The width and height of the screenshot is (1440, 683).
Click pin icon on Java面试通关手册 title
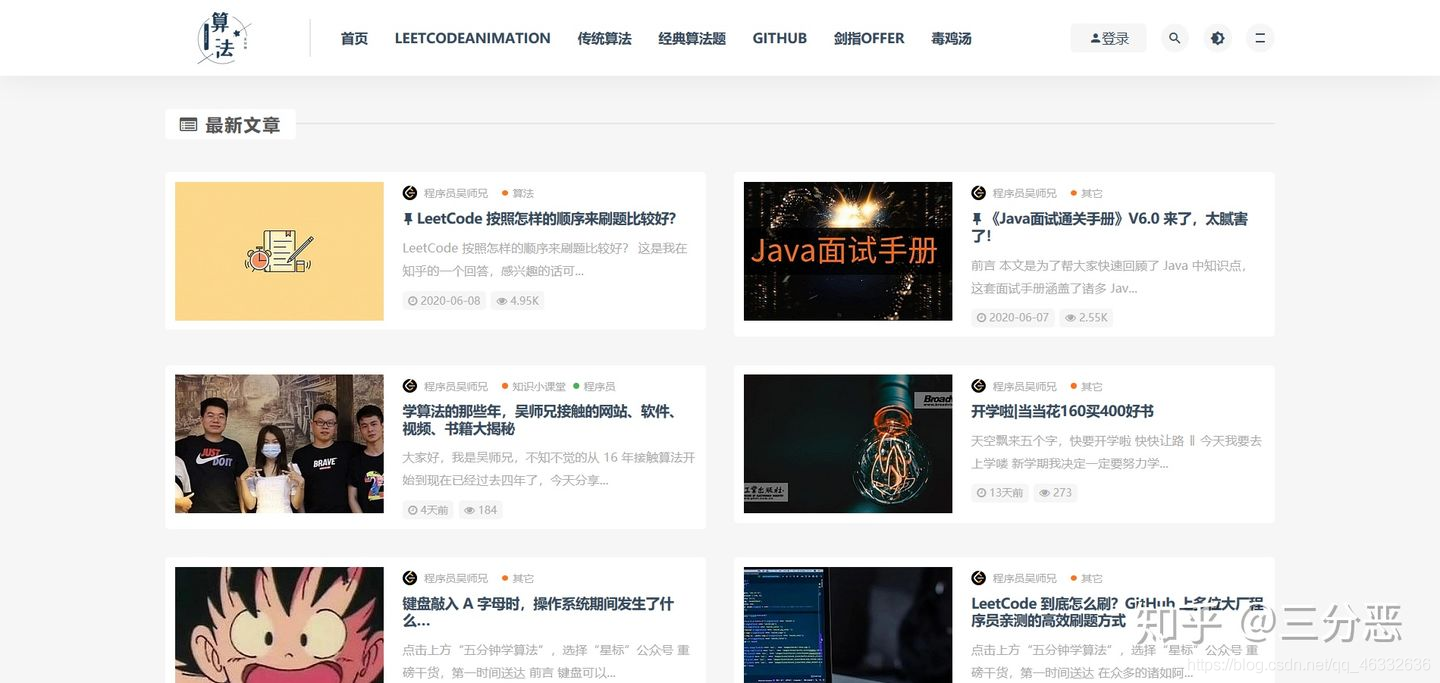coord(976,219)
